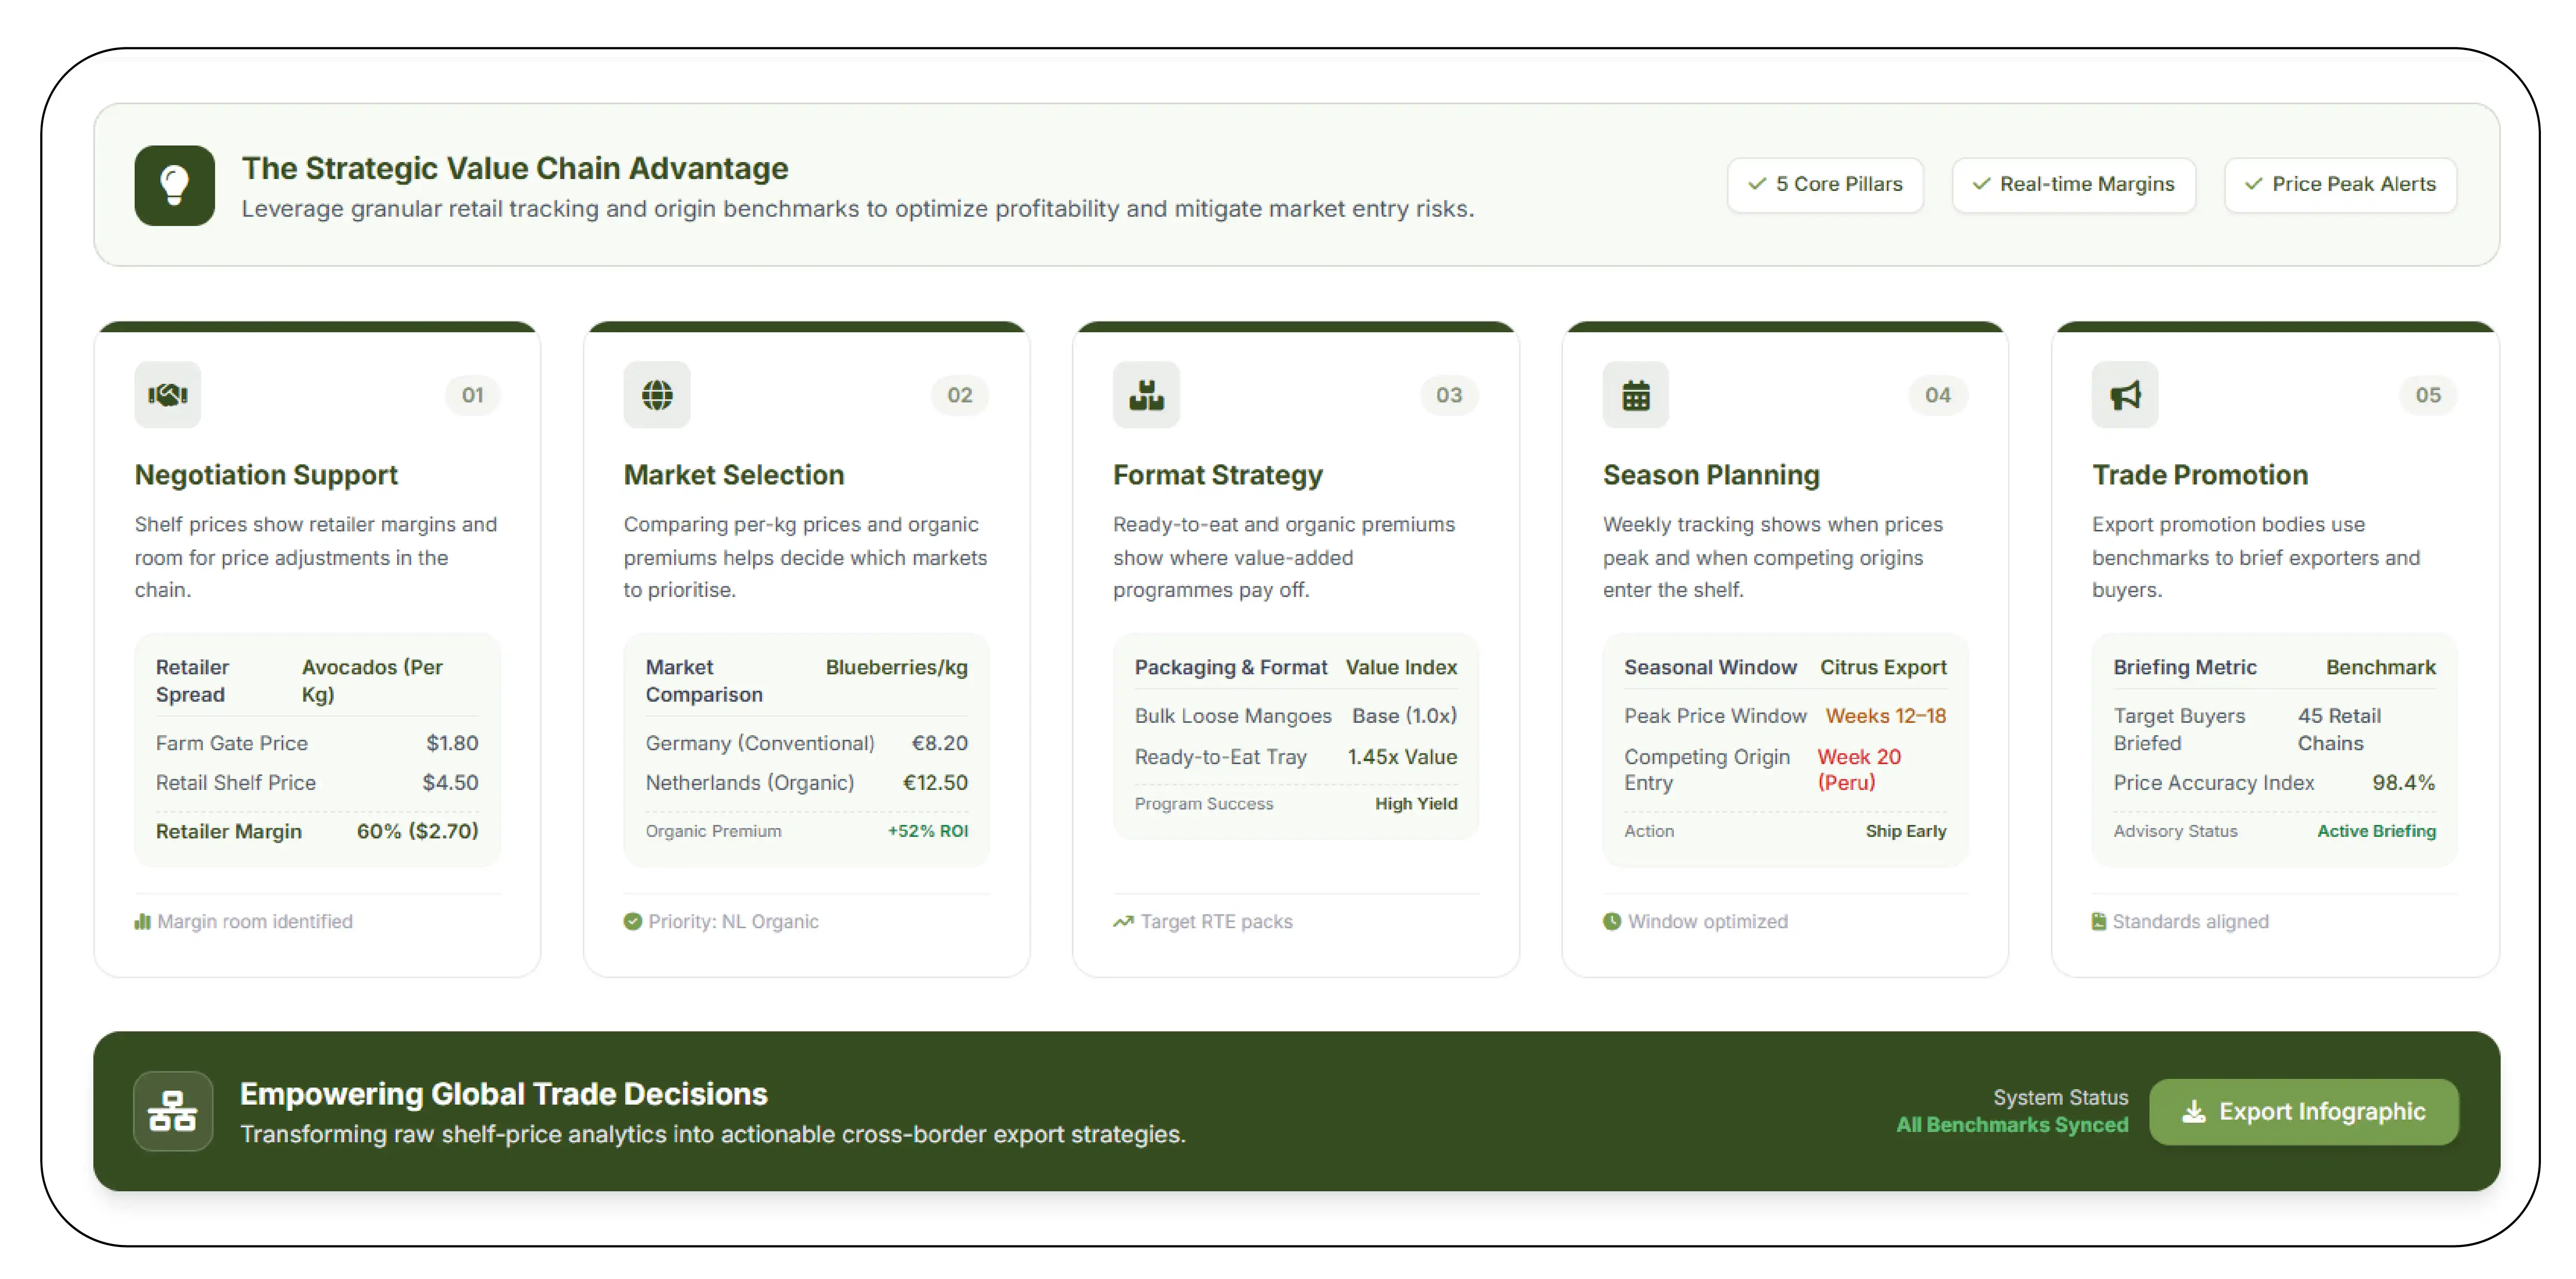Click the green check beside Priority: NL Organic
Image resolution: width=2576 pixels, height=1279 pixels.
point(632,922)
